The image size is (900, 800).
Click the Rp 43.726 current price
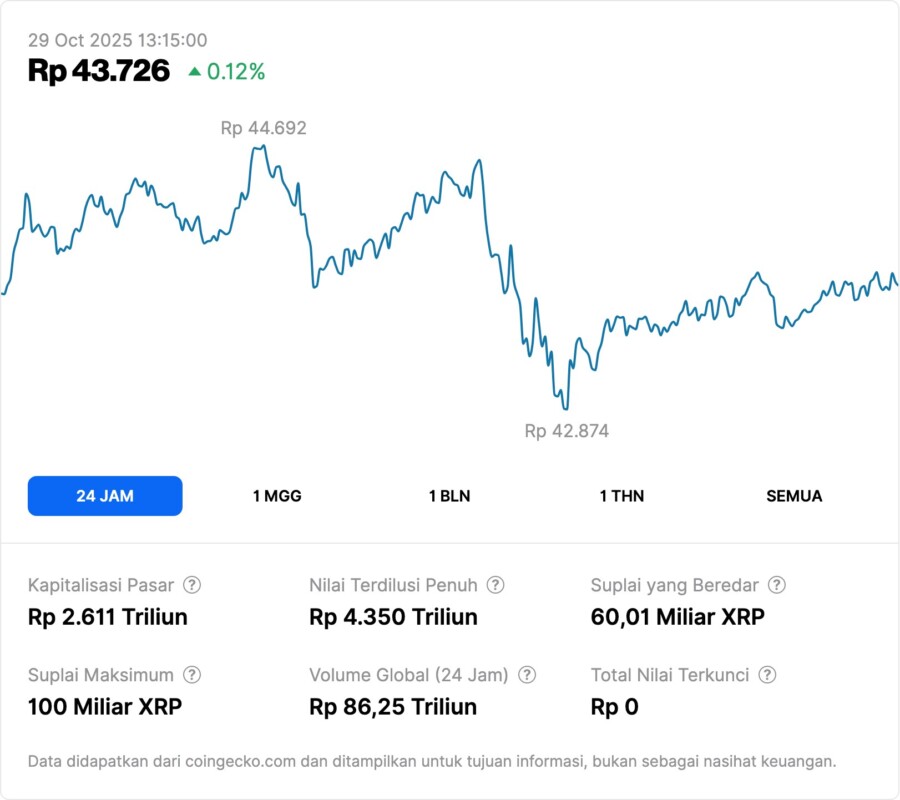pos(99,71)
